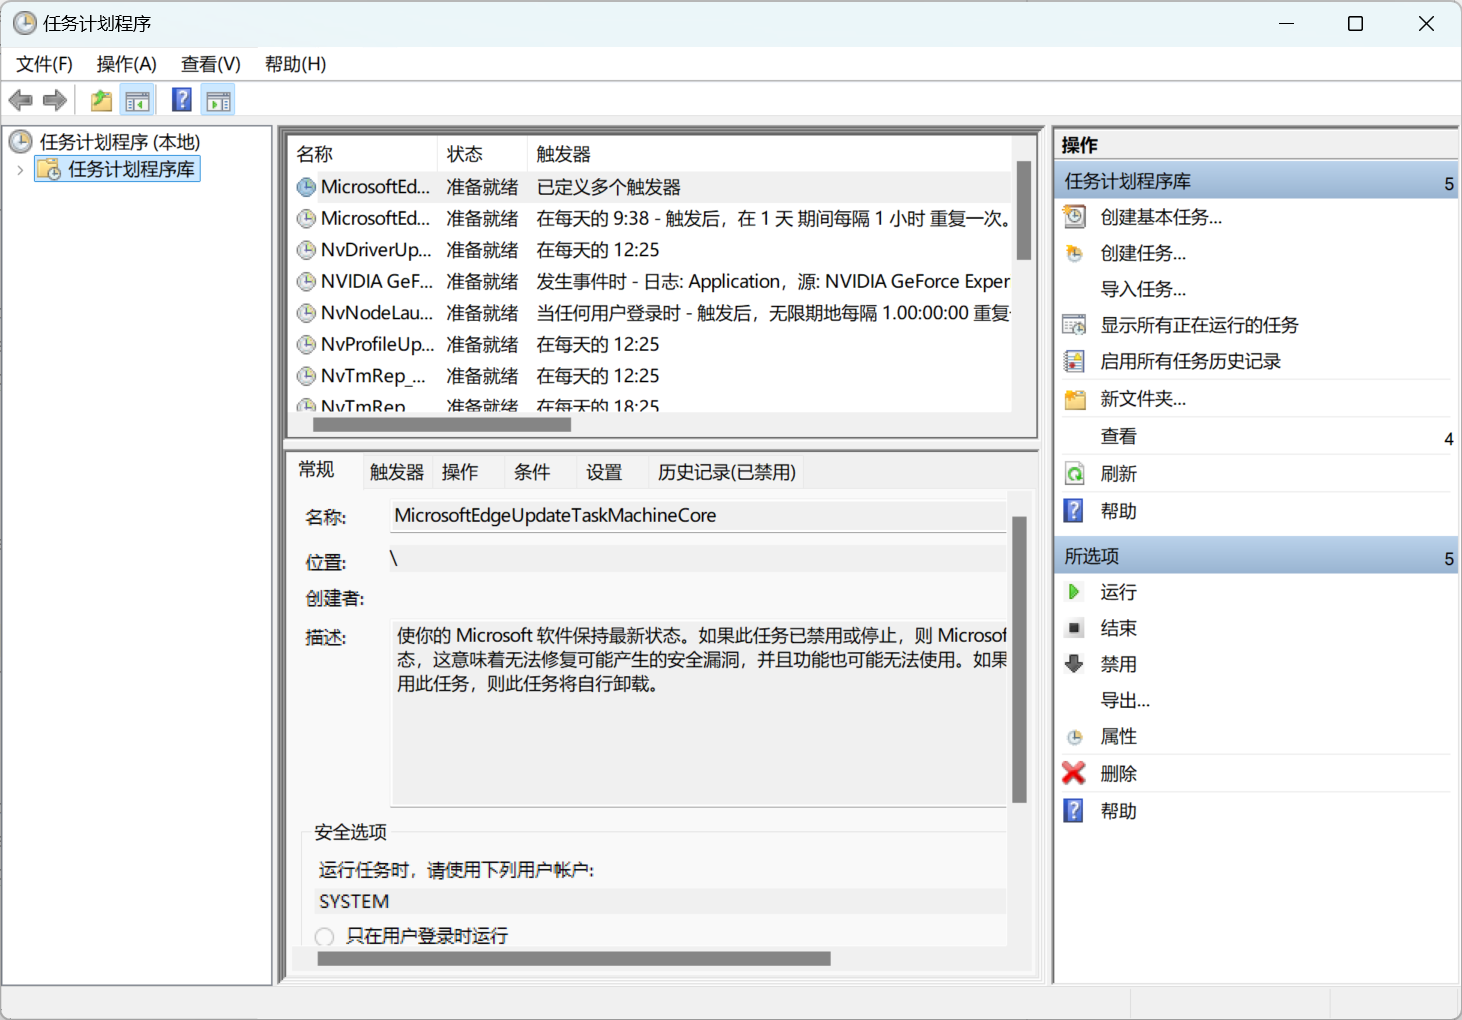Viewport: 1462px width, 1020px height.
Task: Click the Back arrow toolbar icon
Action: (20, 100)
